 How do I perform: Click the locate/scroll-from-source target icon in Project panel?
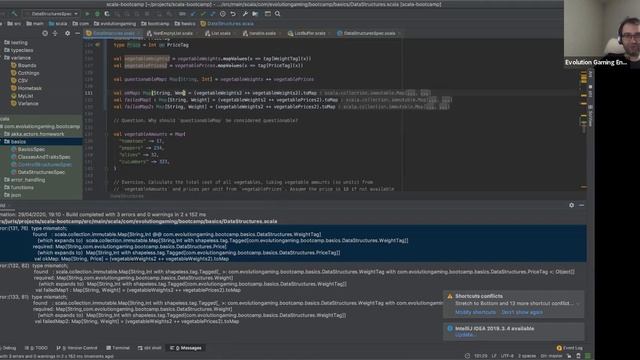click(45, 33)
